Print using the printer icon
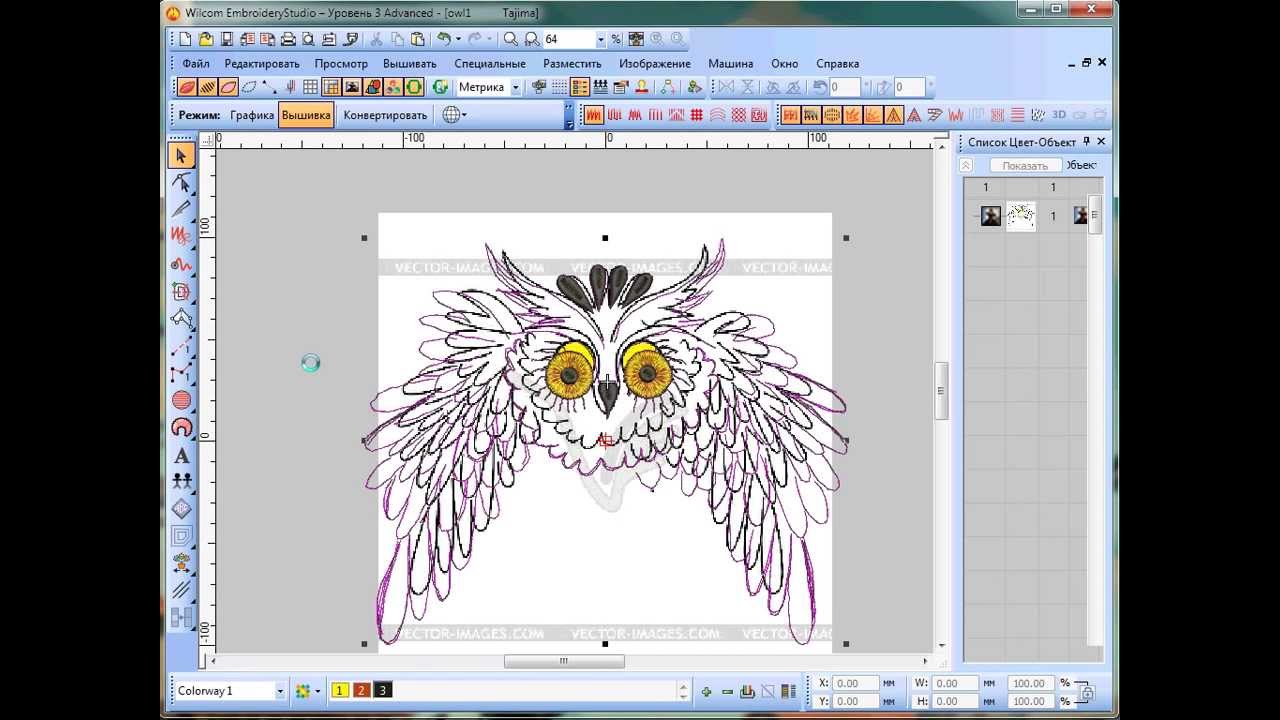The height and width of the screenshot is (720, 1280). (x=288, y=39)
